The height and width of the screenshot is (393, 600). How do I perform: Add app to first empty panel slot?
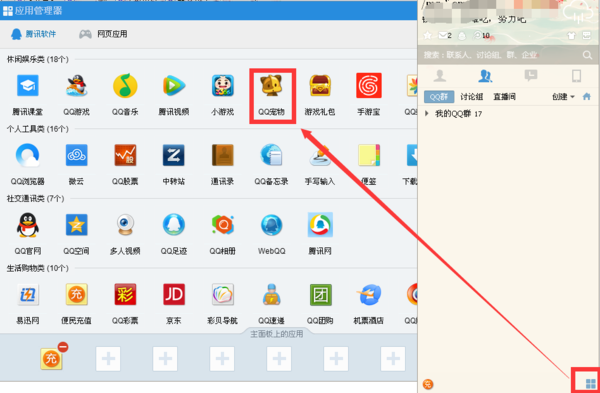click(x=108, y=359)
